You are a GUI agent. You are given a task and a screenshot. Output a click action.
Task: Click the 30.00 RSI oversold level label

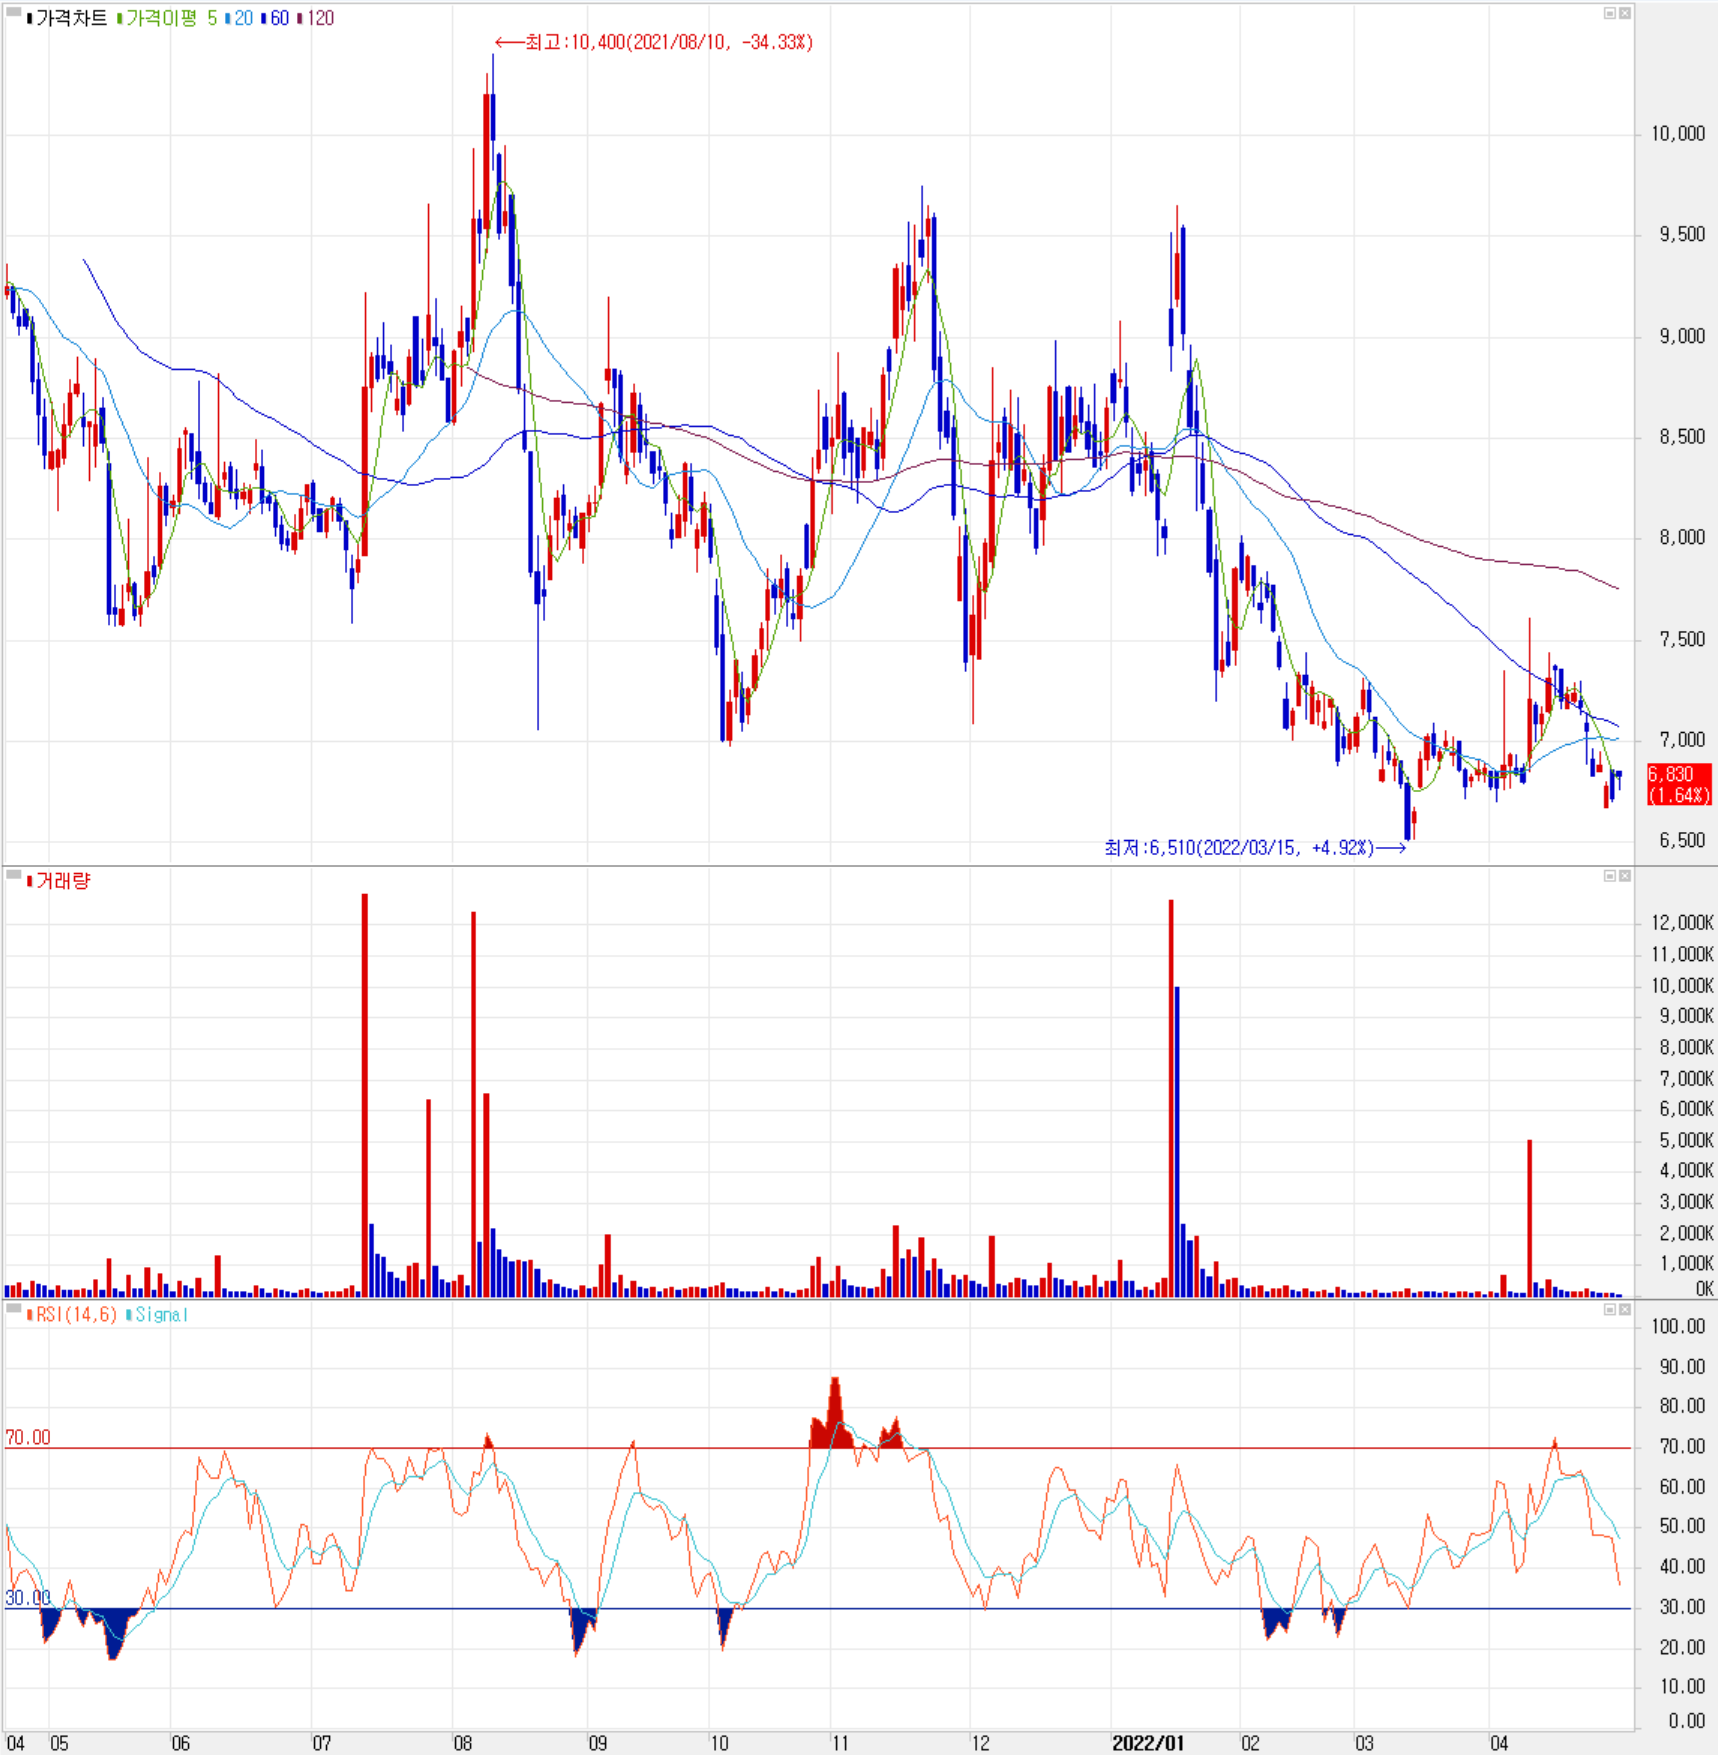28,1597
